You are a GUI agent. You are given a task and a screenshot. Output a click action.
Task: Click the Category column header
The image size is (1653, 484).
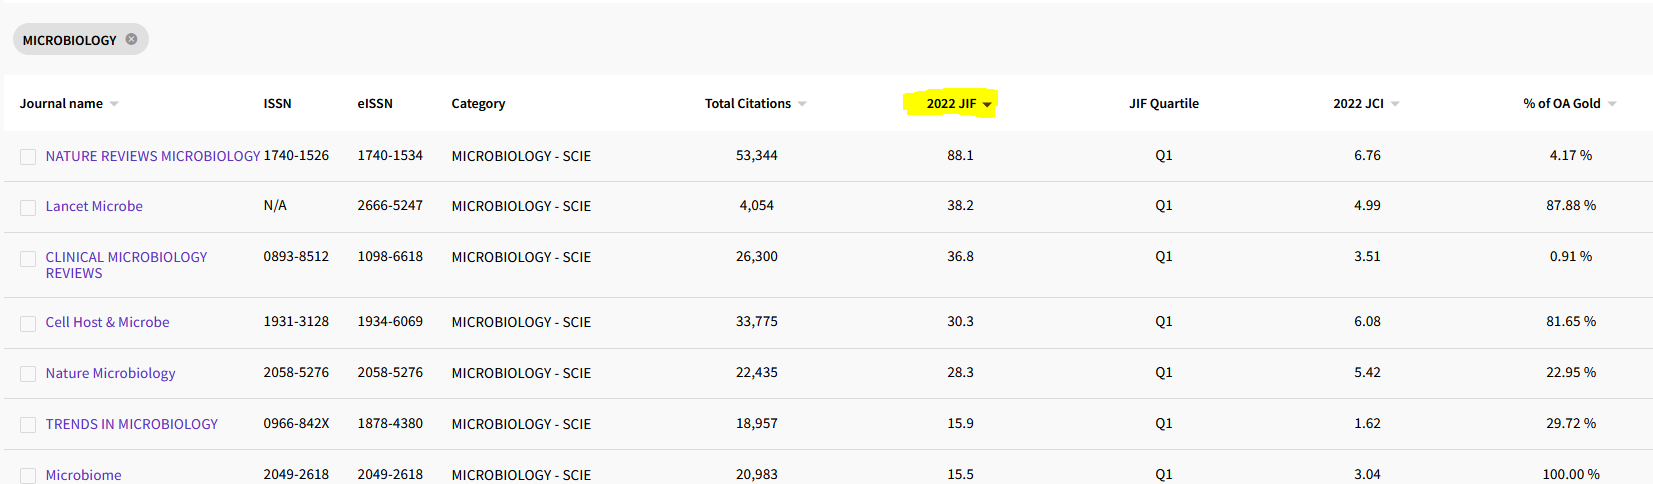[x=478, y=103]
